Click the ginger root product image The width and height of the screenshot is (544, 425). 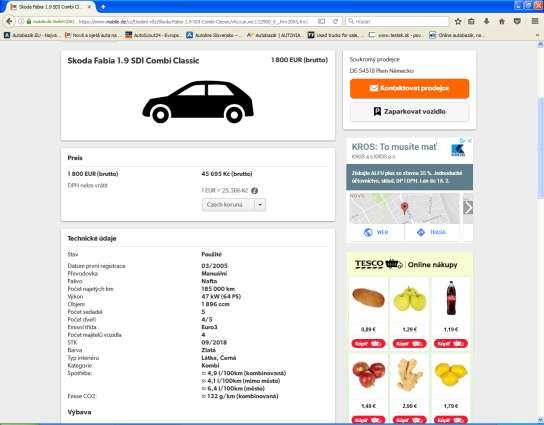coord(410,375)
